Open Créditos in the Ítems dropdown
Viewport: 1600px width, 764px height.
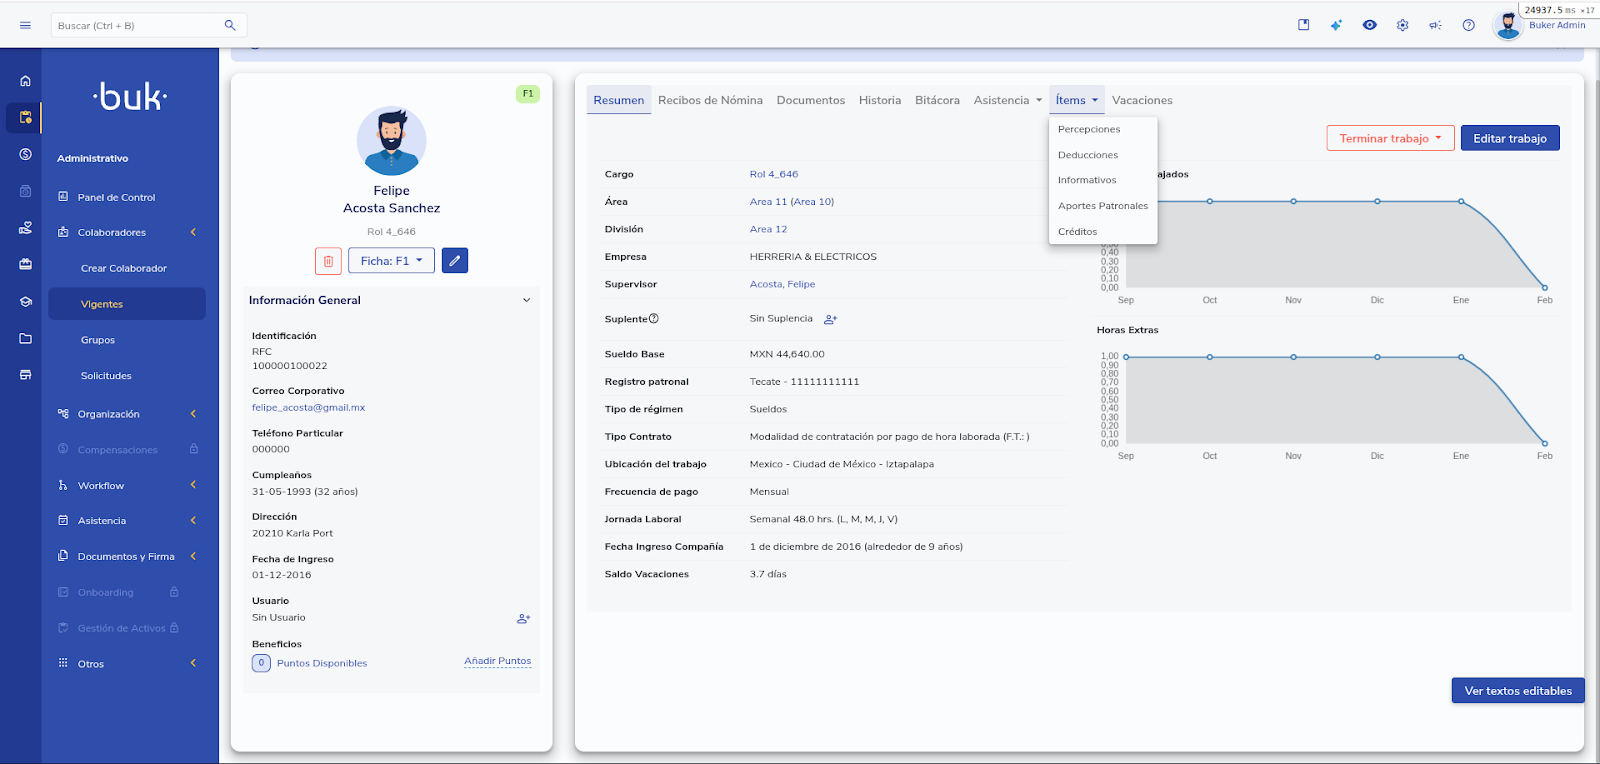[1077, 232]
